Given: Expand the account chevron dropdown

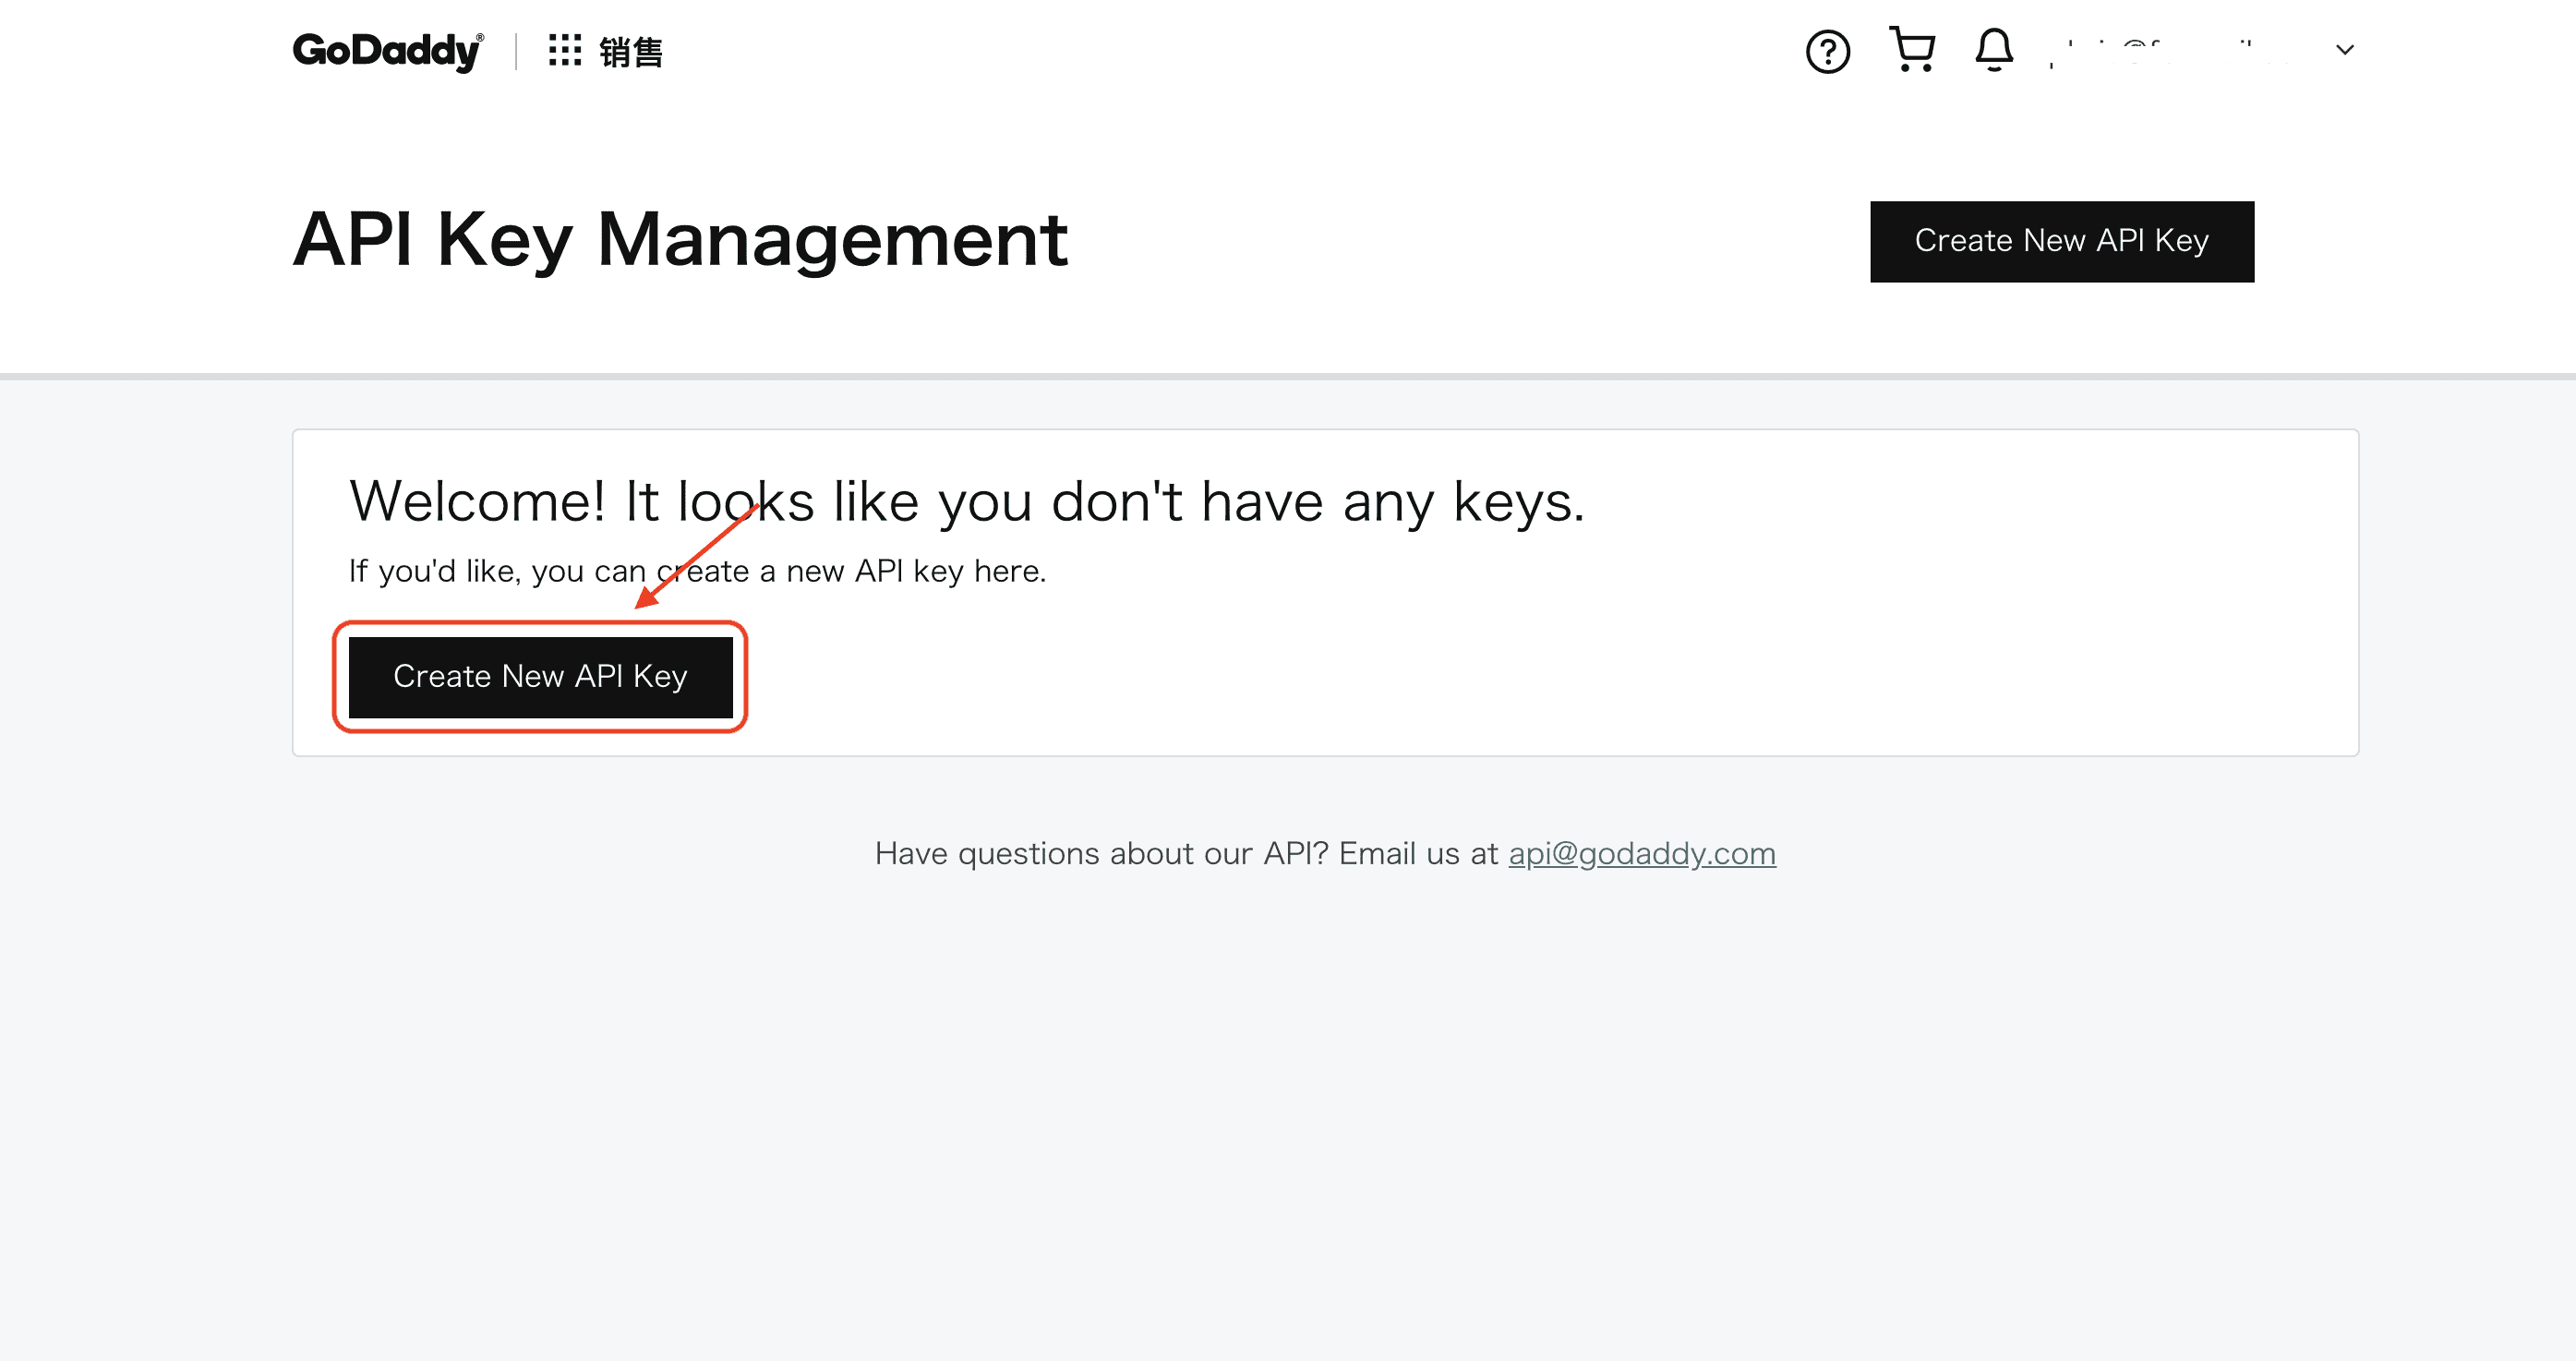Looking at the screenshot, I should point(2345,50).
